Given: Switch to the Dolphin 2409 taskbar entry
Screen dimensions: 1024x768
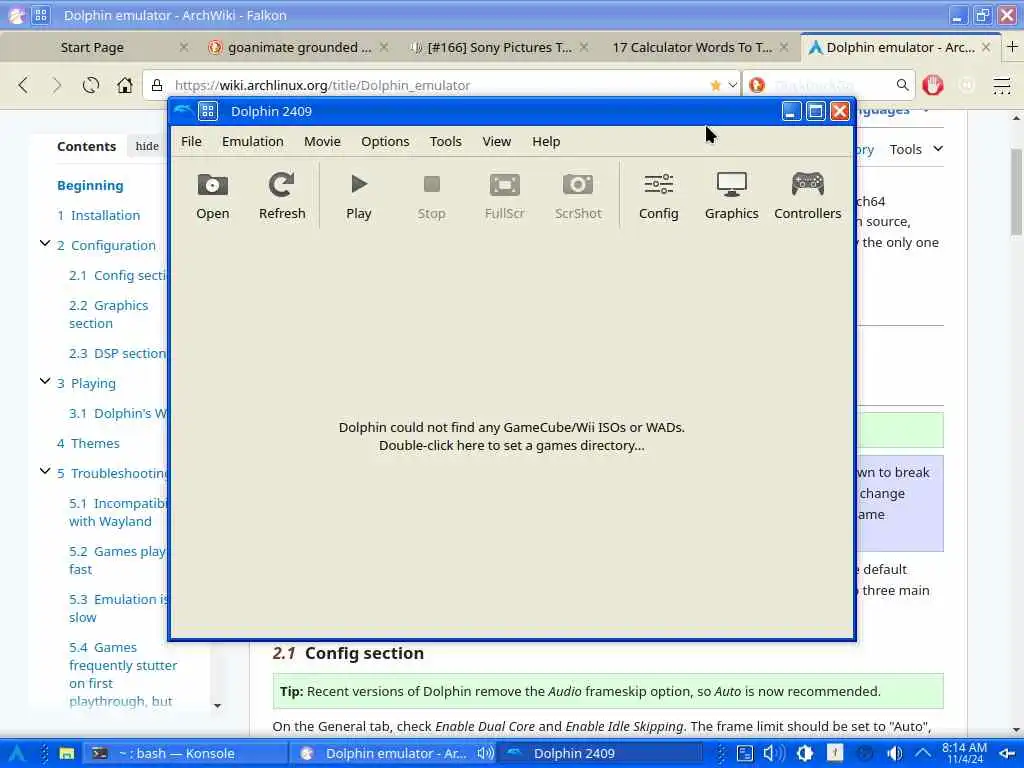Looking at the screenshot, I should (x=601, y=753).
